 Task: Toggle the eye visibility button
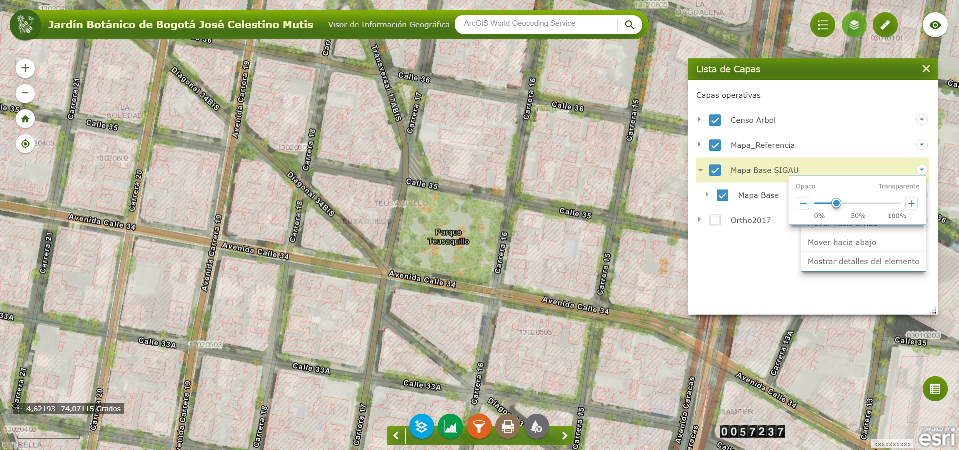click(x=935, y=25)
